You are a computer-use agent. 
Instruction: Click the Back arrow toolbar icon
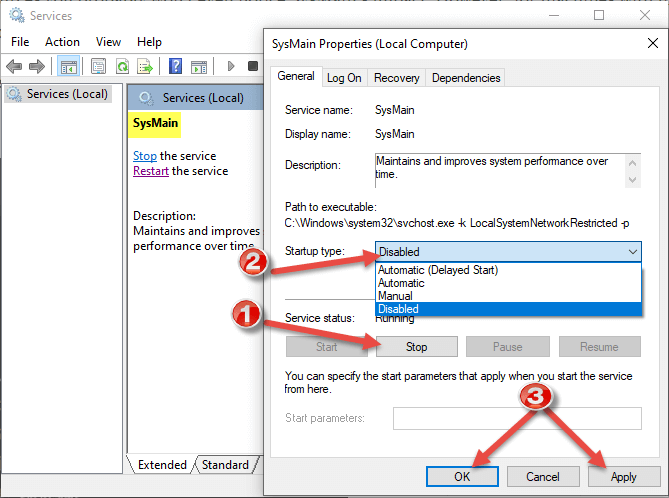coord(14,67)
